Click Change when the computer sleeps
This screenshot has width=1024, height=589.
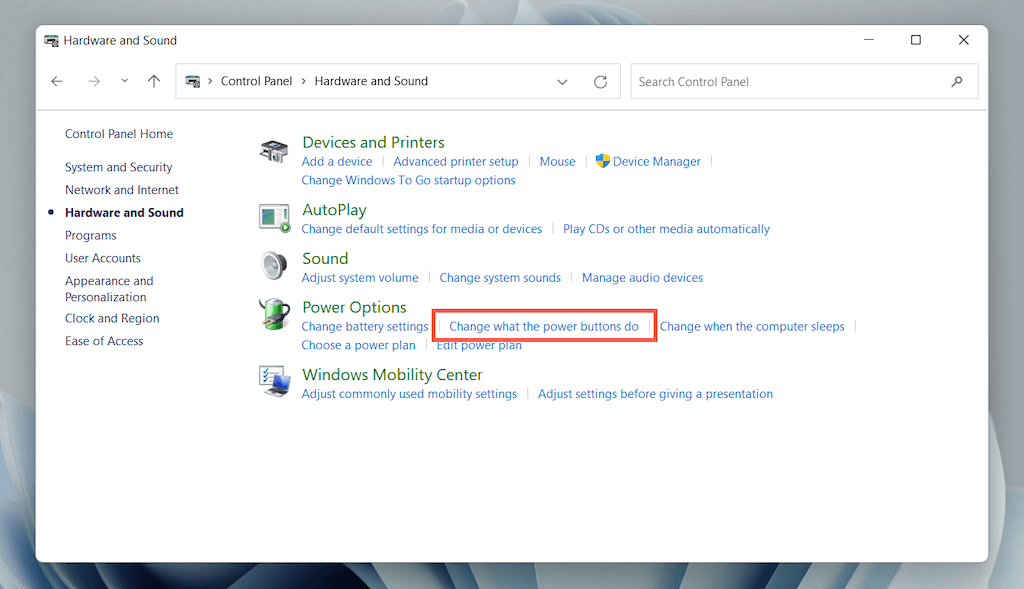pyautogui.click(x=752, y=326)
